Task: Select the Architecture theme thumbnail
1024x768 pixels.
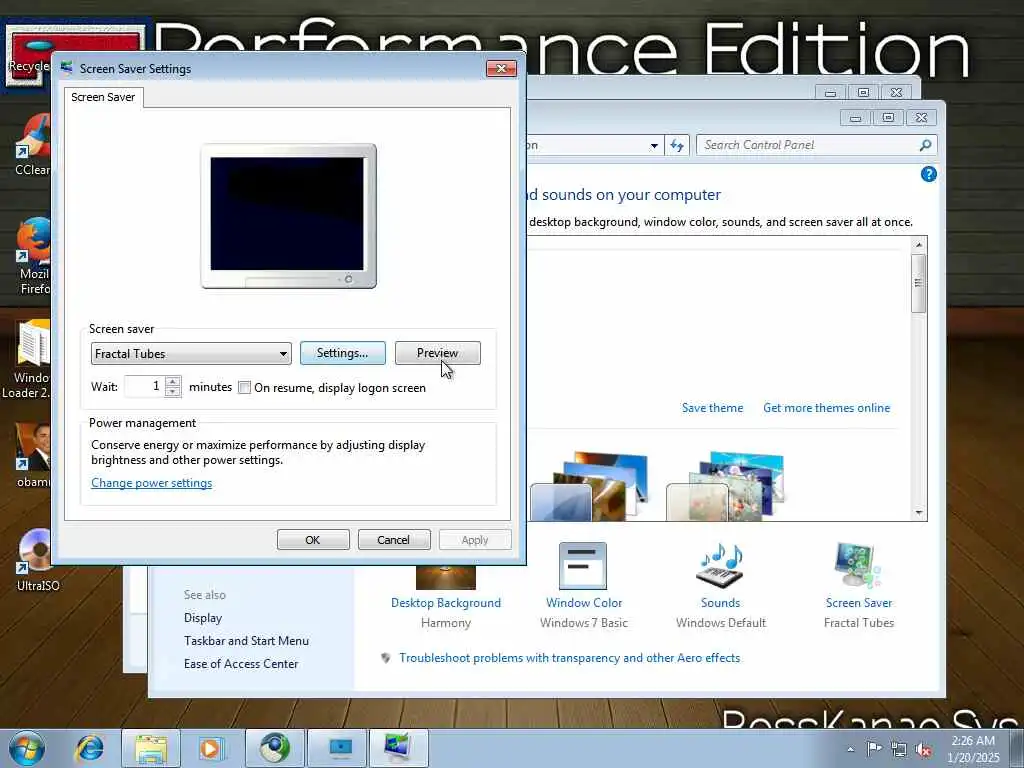Action: point(589,487)
